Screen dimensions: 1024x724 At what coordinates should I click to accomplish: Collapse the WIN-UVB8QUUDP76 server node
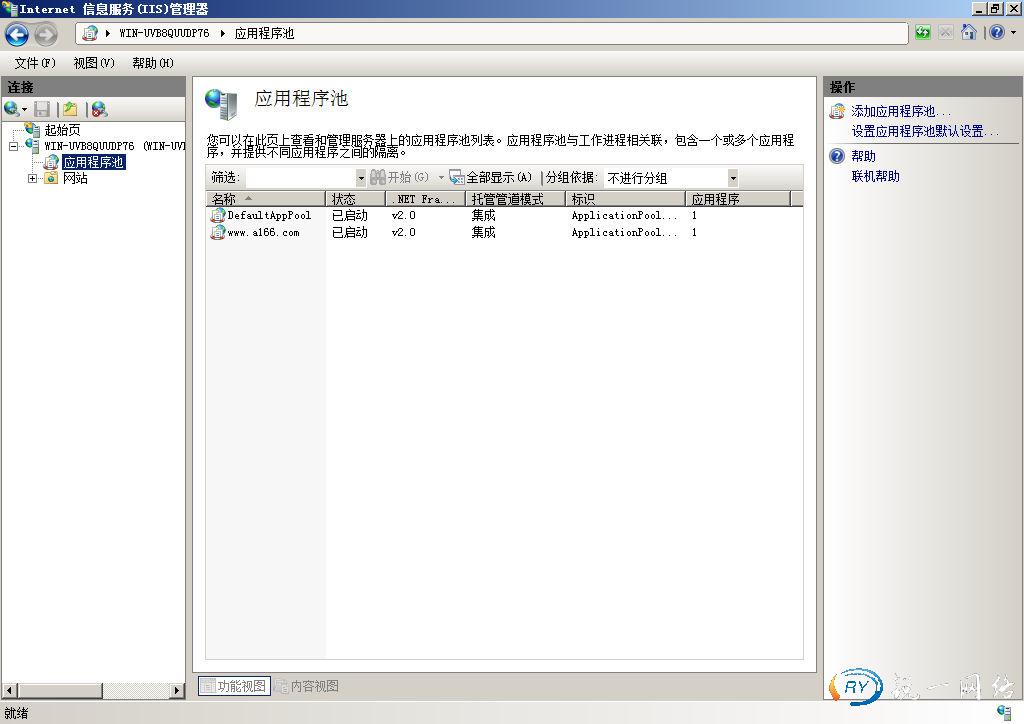pos(13,146)
